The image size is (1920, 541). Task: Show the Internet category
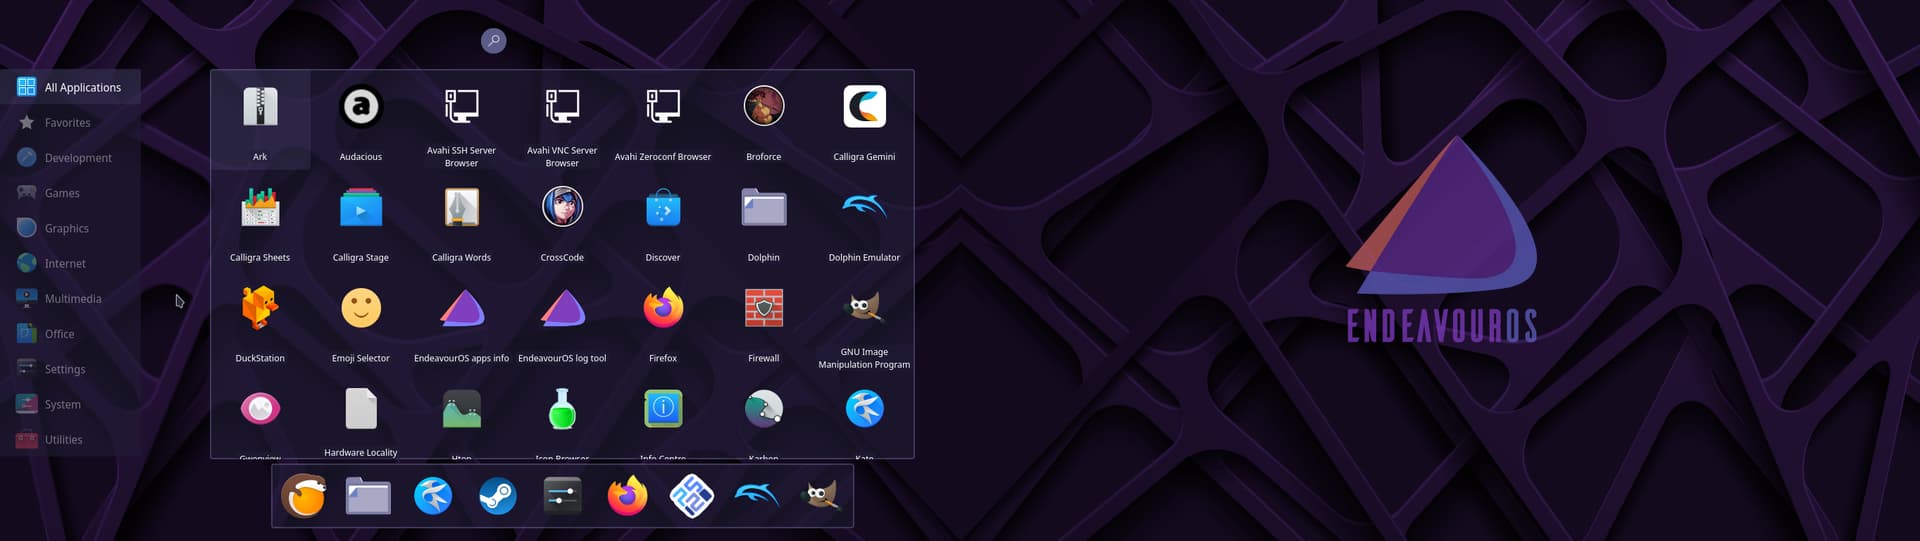click(70, 263)
